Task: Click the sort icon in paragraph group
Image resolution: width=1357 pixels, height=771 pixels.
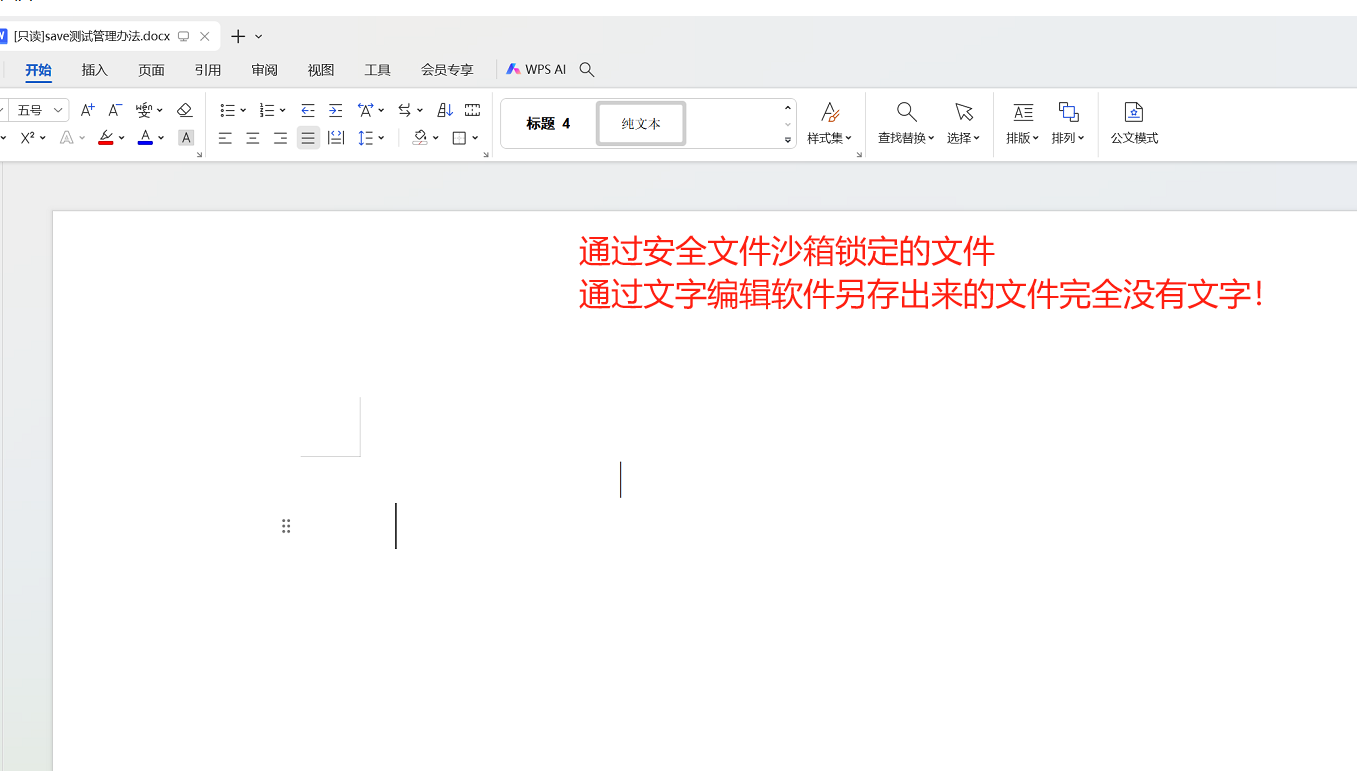Action: [x=445, y=110]
